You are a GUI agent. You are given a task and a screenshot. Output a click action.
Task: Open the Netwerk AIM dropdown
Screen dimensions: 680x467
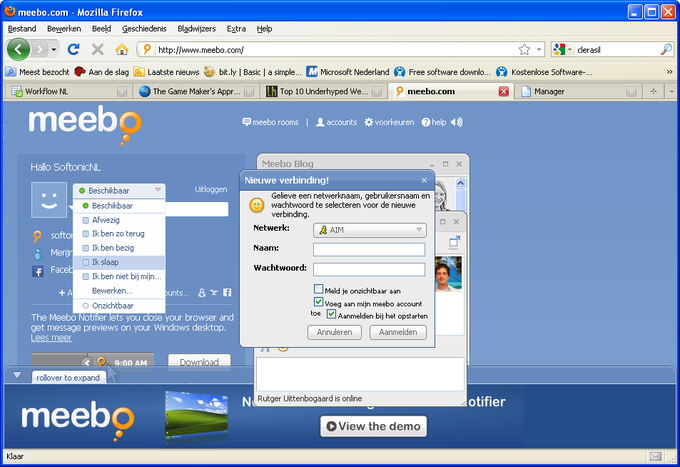tap(369, 230)
